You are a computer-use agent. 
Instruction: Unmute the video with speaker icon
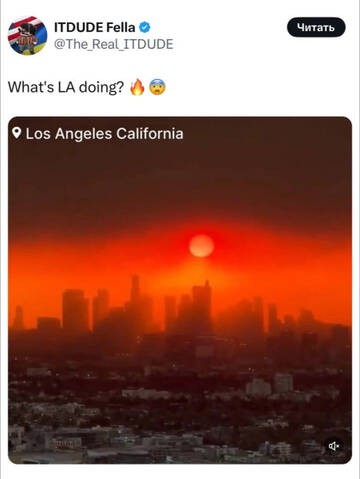pos(334,446)
